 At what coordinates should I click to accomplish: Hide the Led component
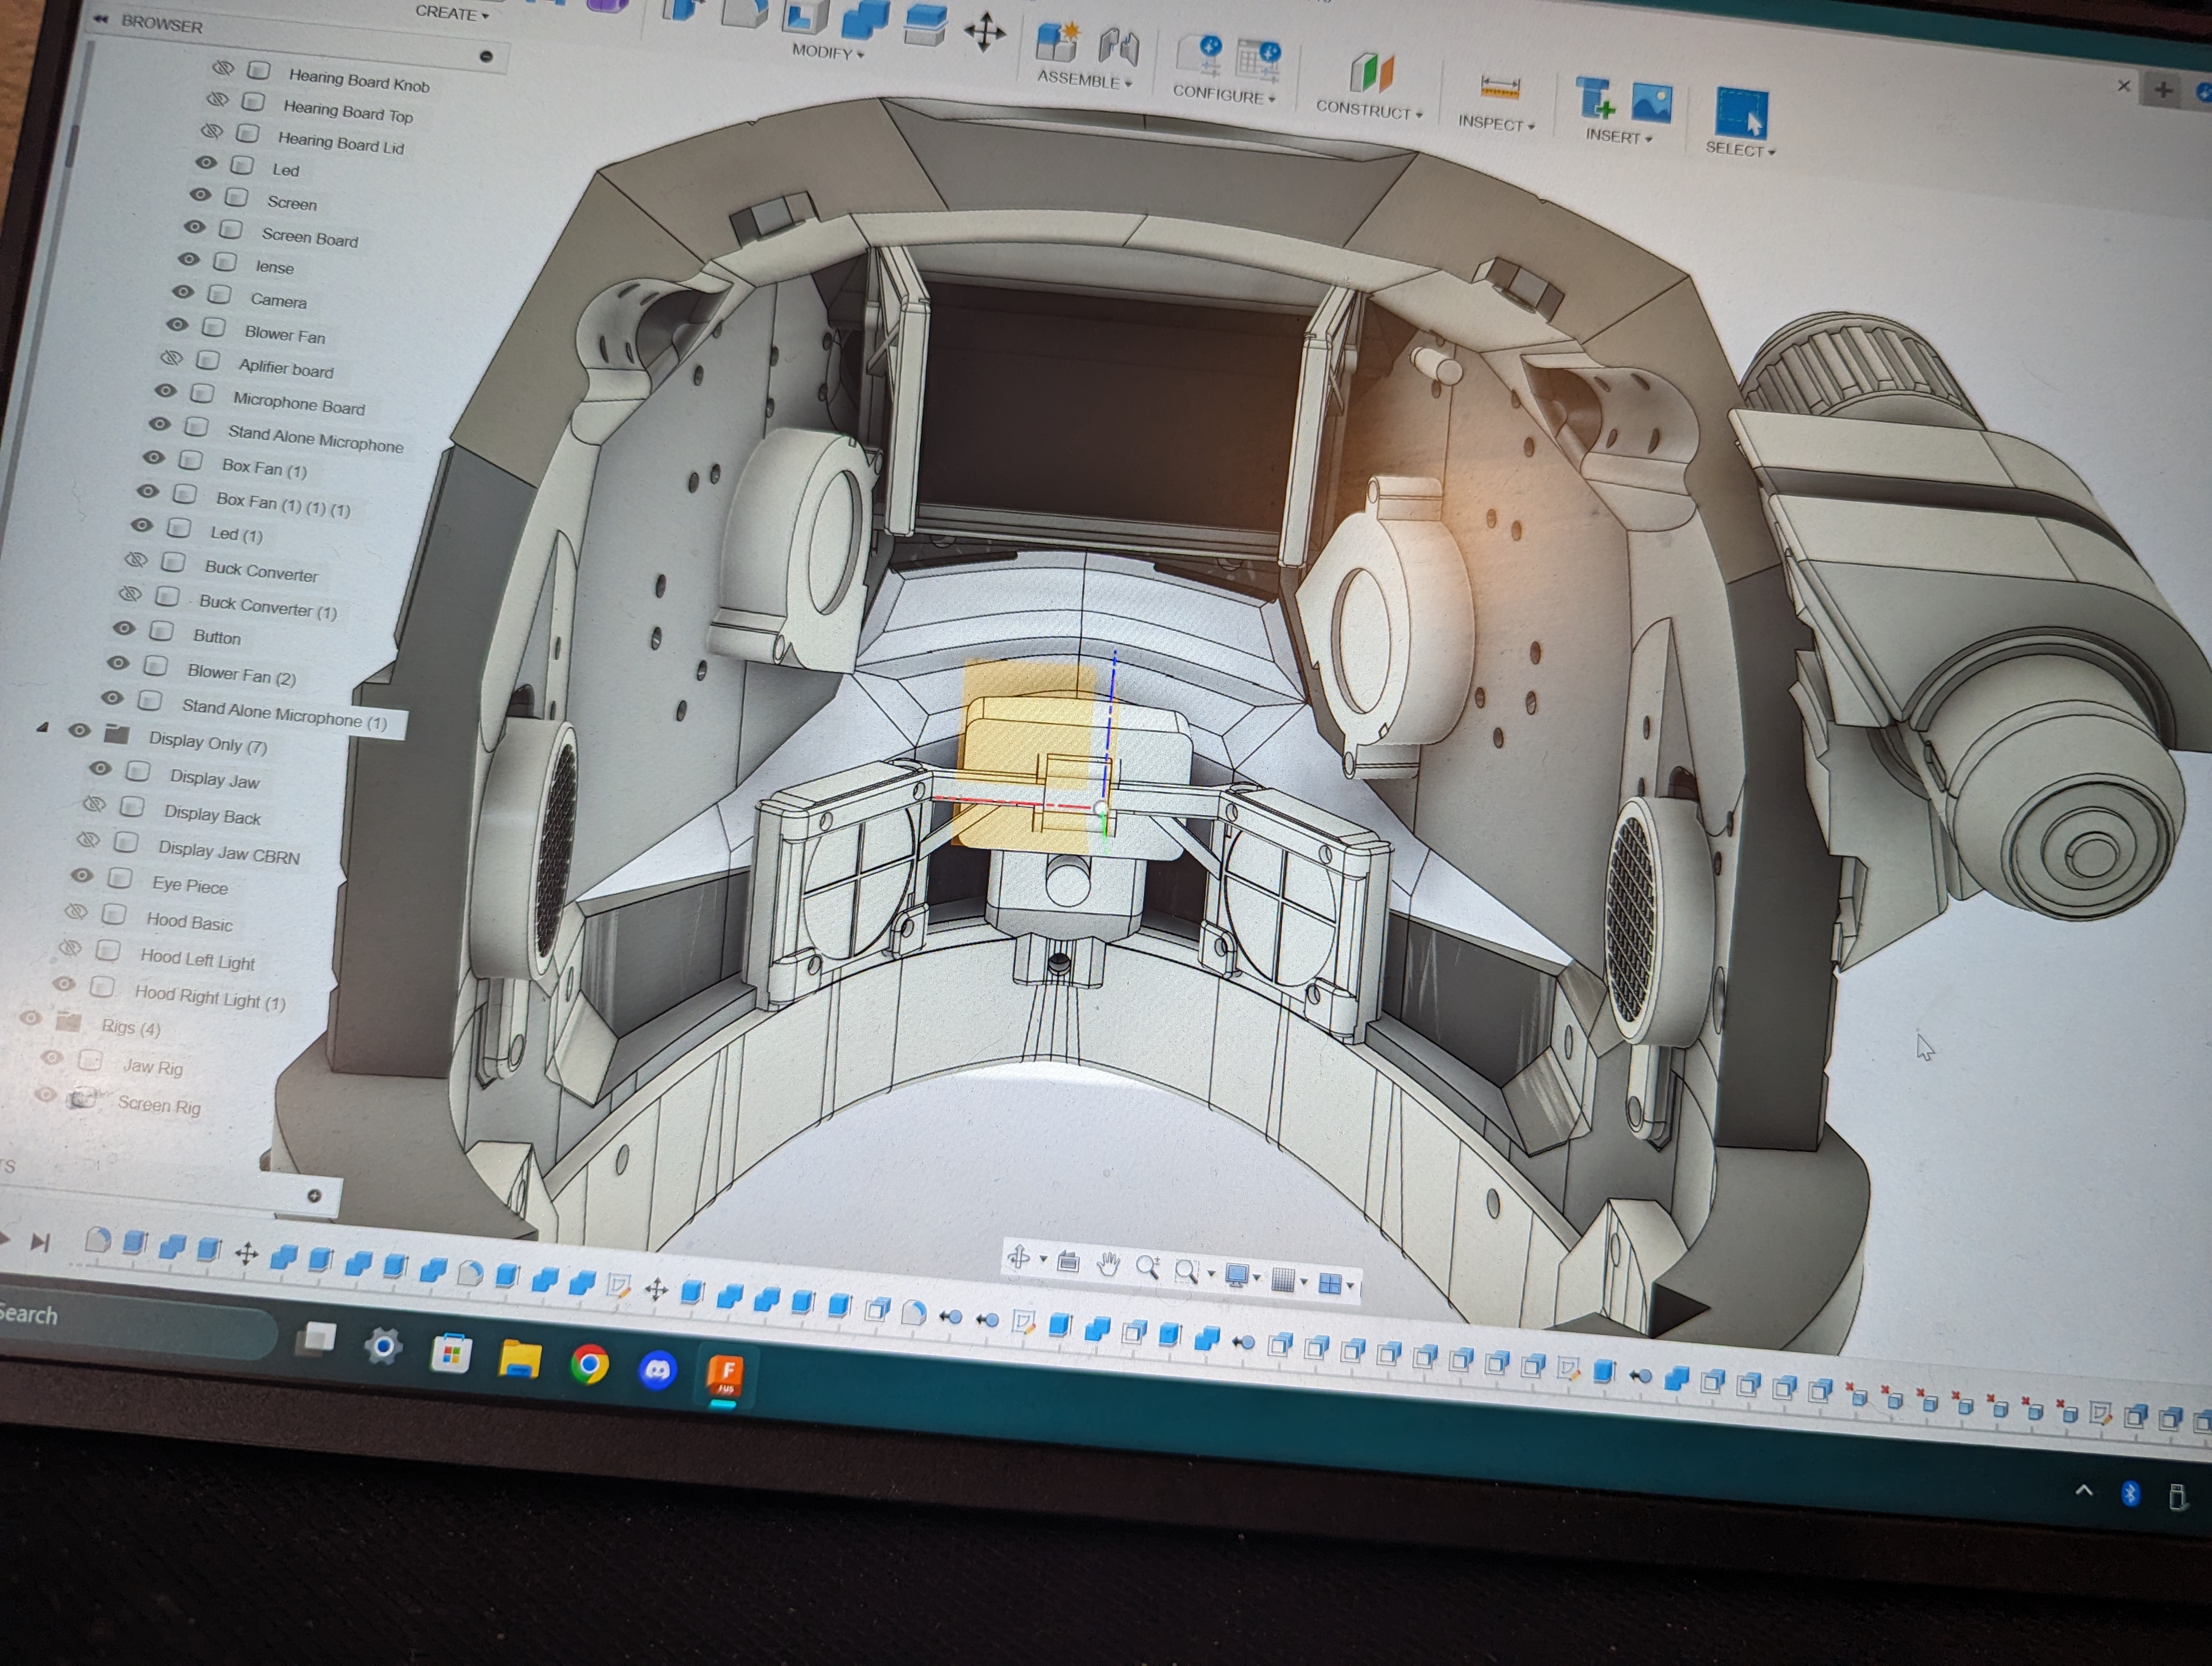(x=206, y=162)
